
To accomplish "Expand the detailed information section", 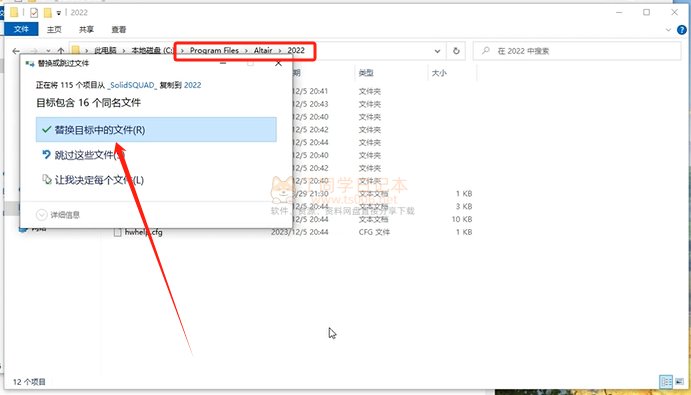I will pyautogui.click(x=58, y=215).
